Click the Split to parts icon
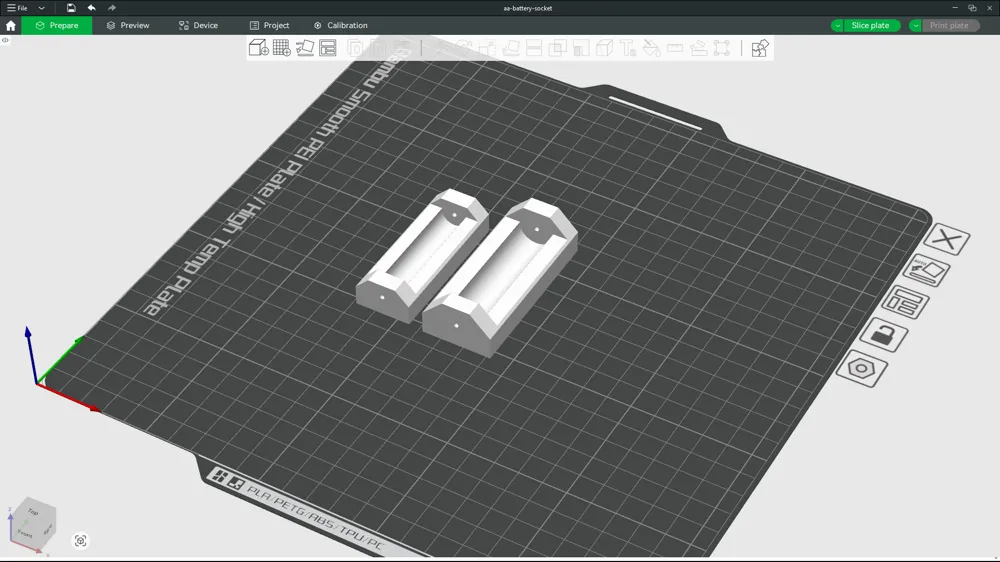The width and height of the screenshot is (1000, 562). coord(378,48)
